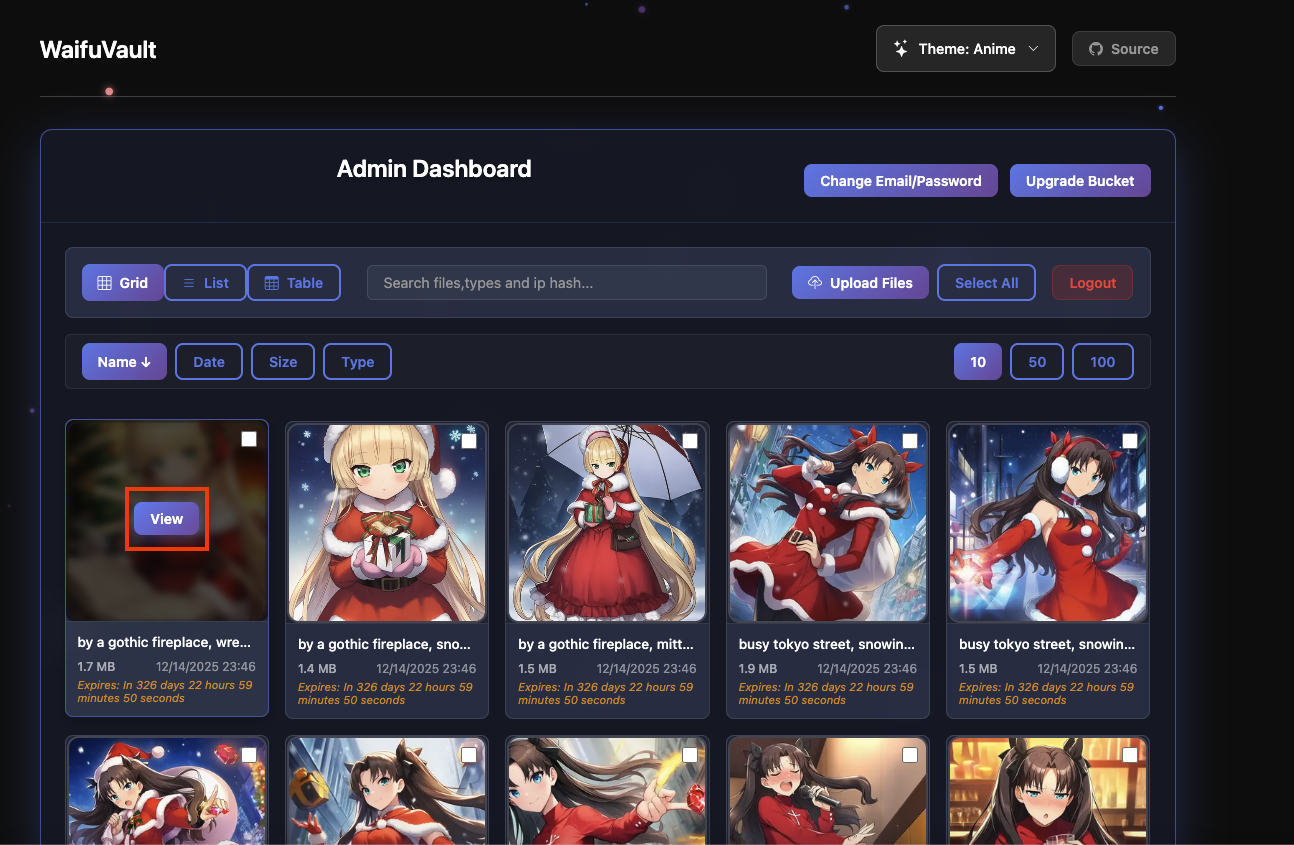This screenshot has width=1294, height=845.
Task: Click file name "by a gothic fireplace, wre..."
Action: click(x=165, y=642)
